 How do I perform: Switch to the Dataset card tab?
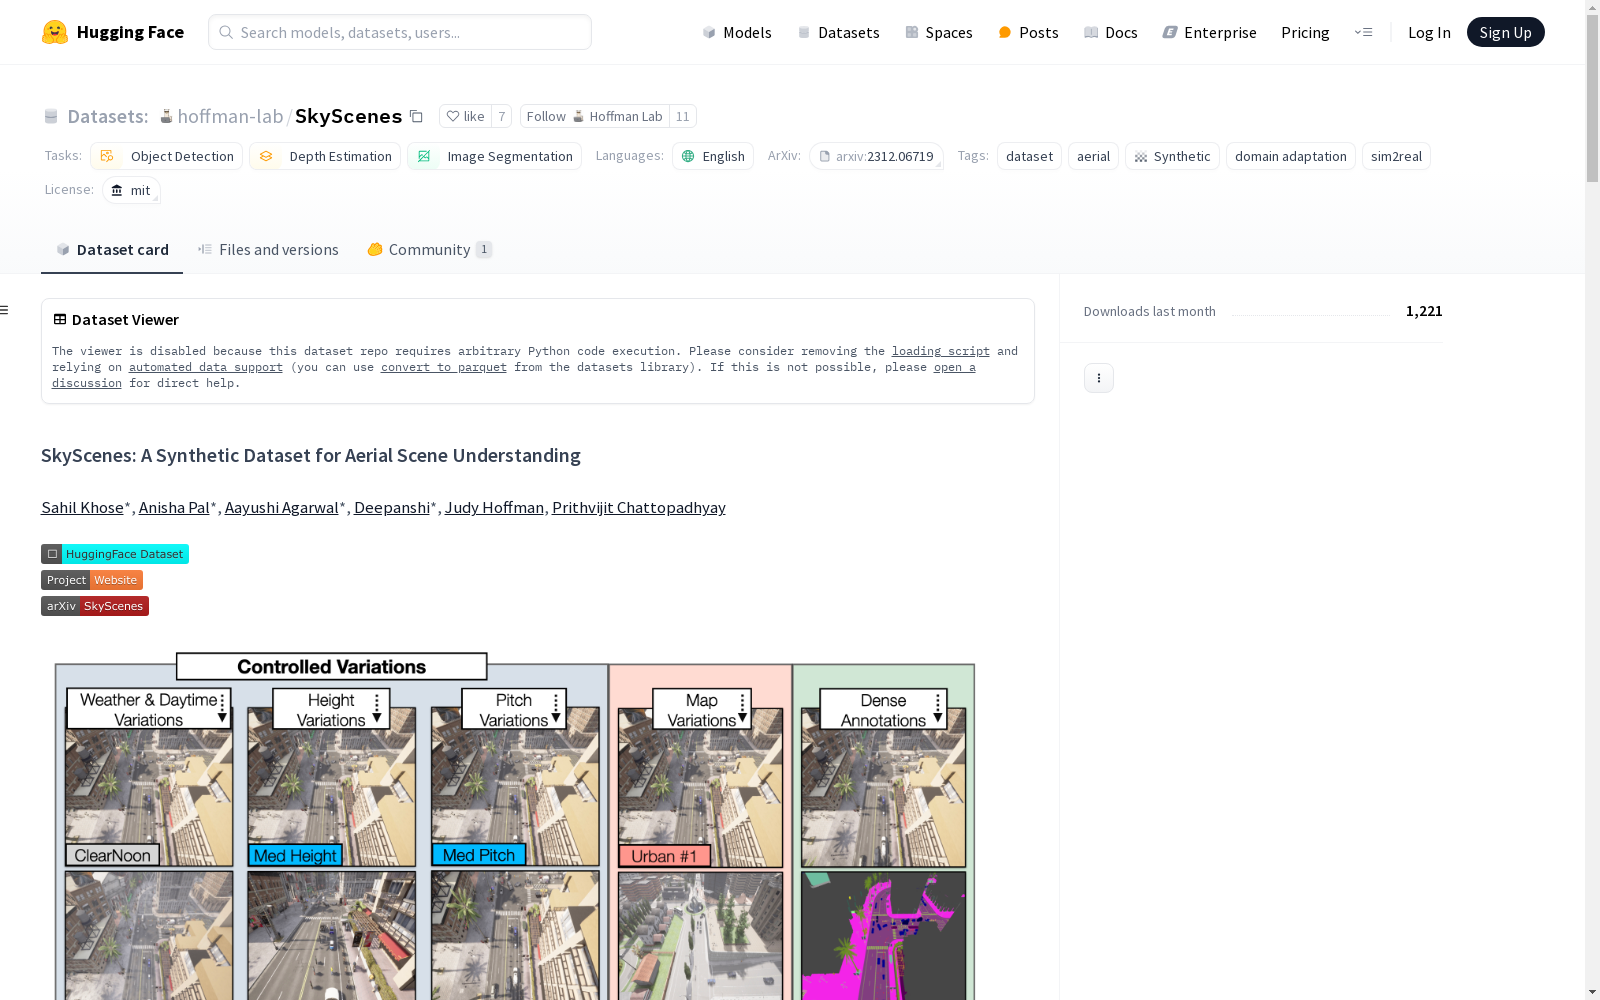[x=112, y=250]
